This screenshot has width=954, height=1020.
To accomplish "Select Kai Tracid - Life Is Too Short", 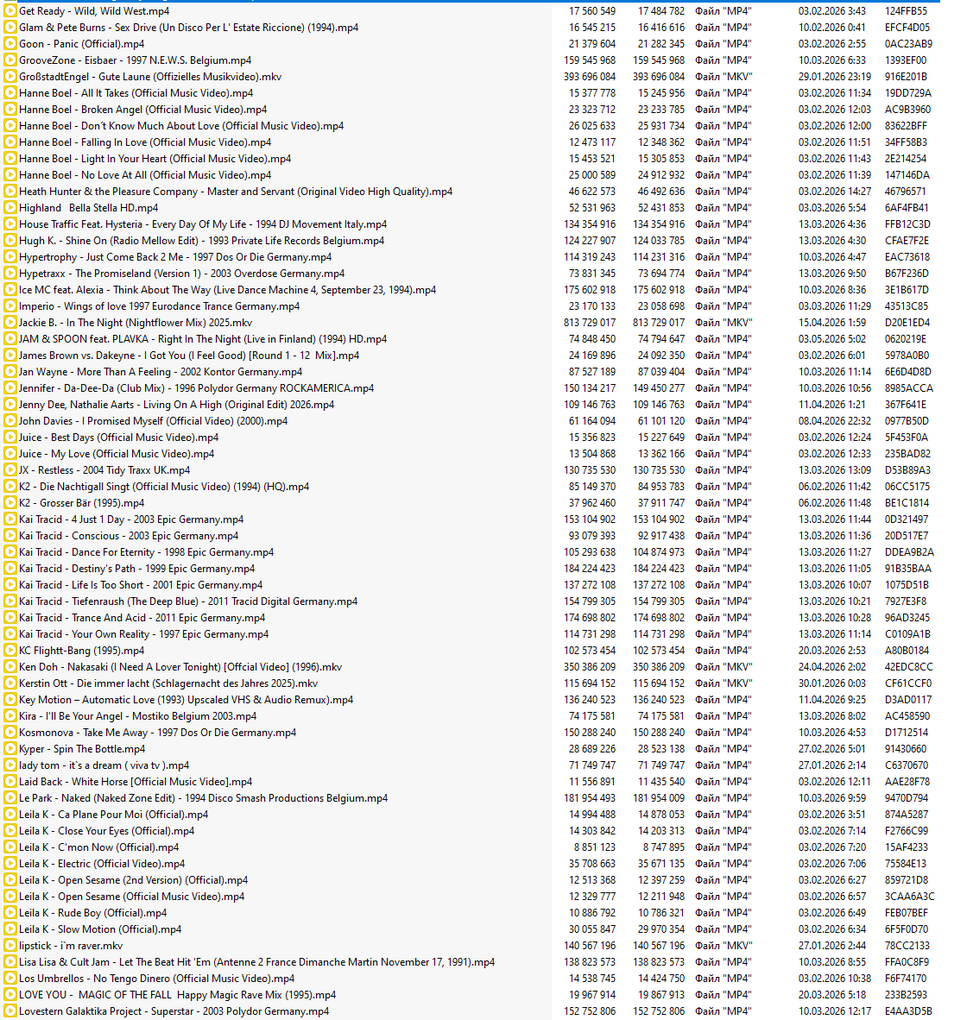I will [141, 585].
